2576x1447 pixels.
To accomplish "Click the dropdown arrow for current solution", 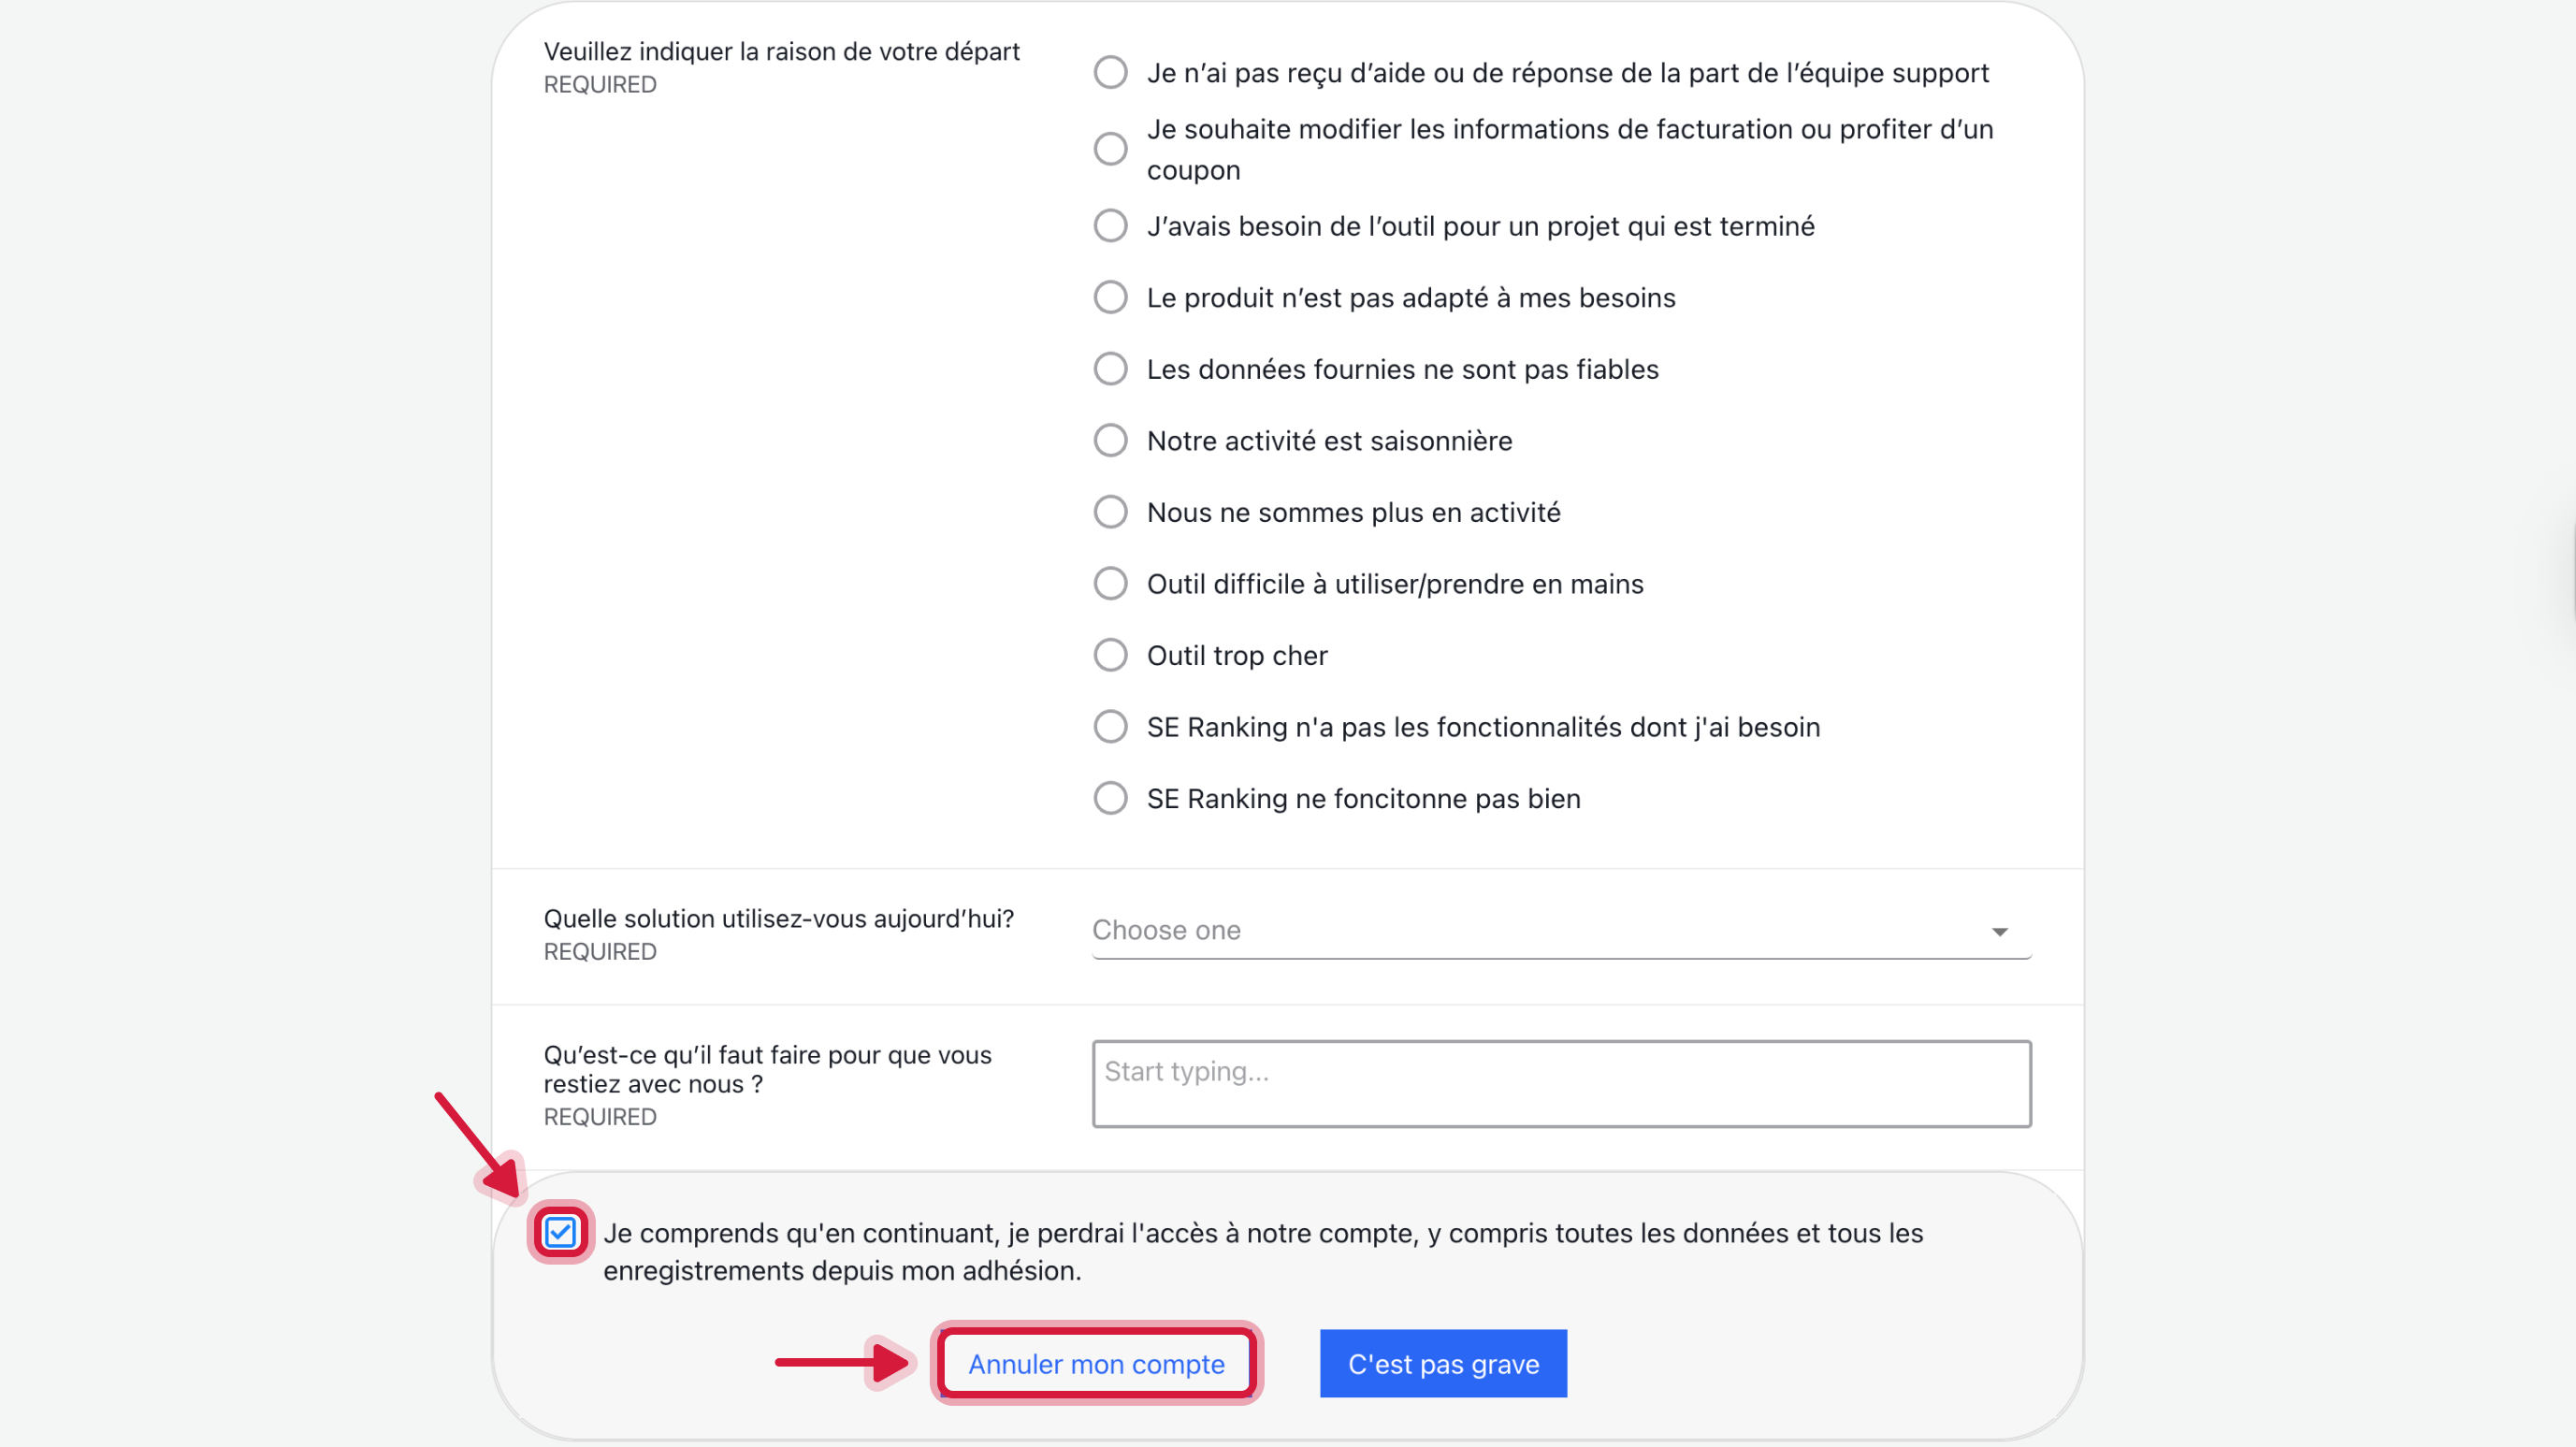I will [x=1999, y=932].
